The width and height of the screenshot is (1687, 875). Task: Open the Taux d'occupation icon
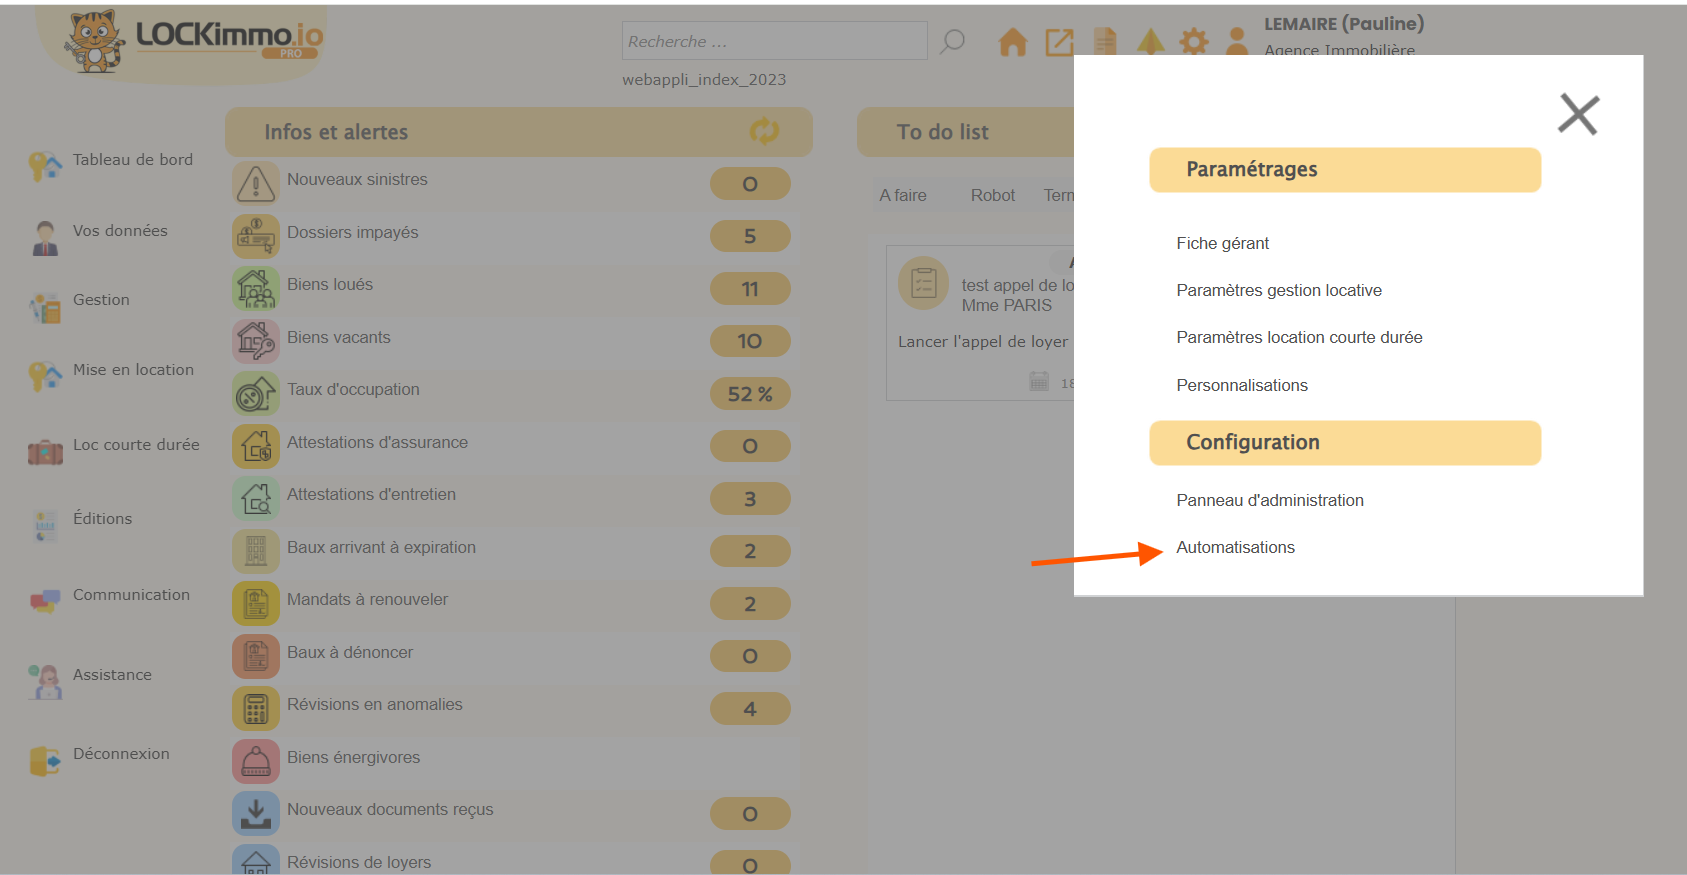256,394
